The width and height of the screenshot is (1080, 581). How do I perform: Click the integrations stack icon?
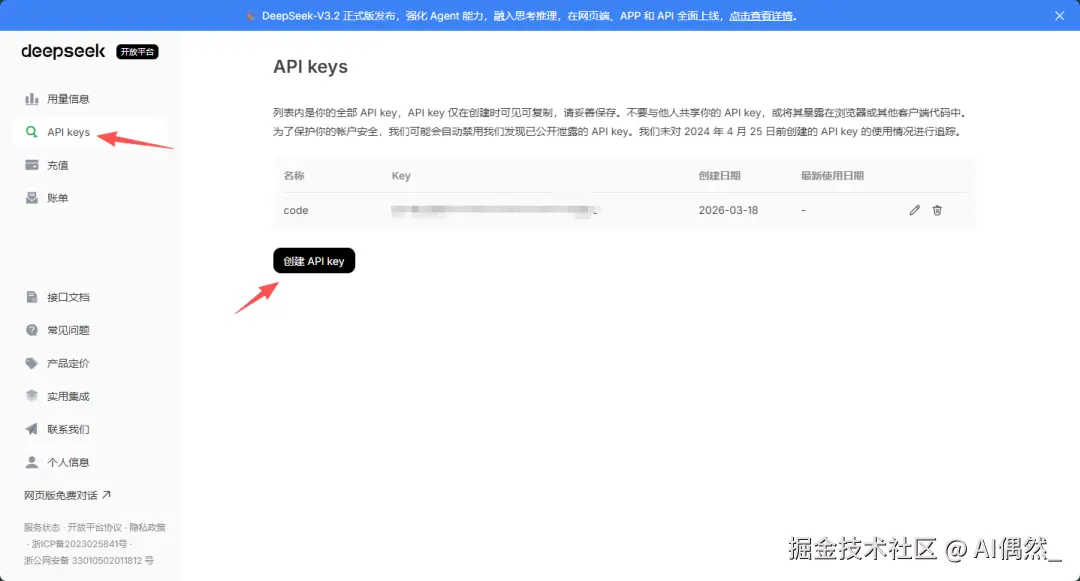pos(32,396)
